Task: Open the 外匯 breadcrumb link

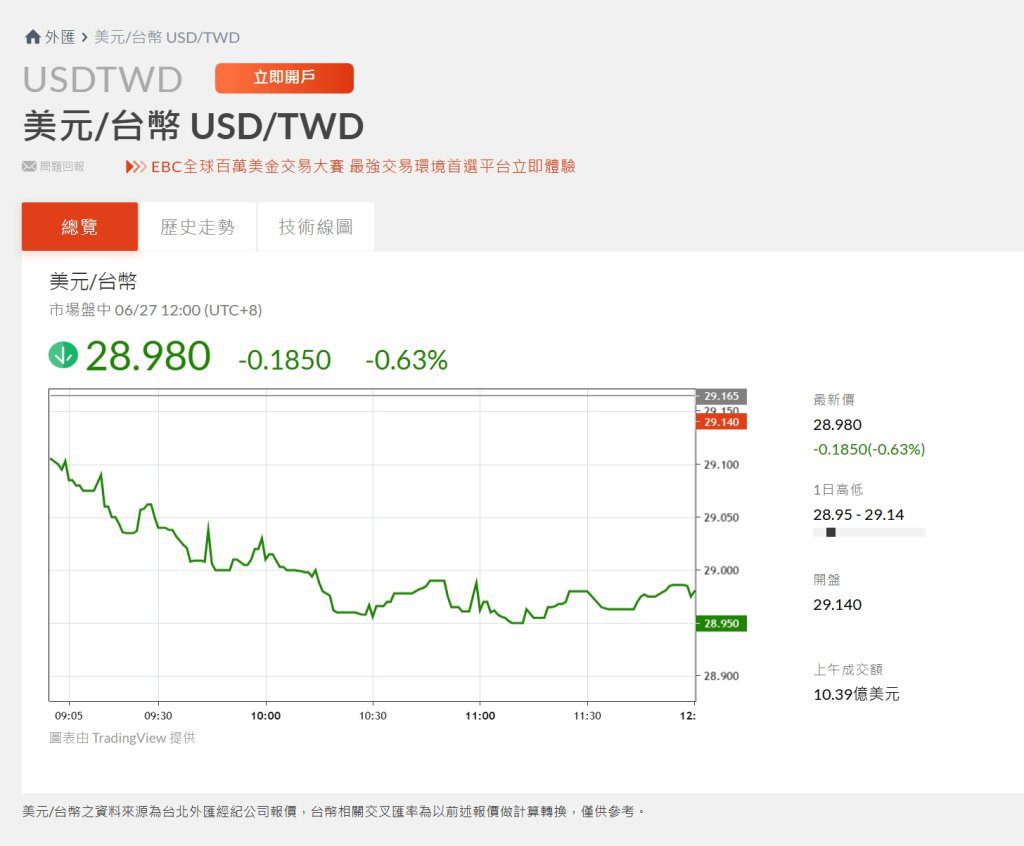Action: coord(60,38)
